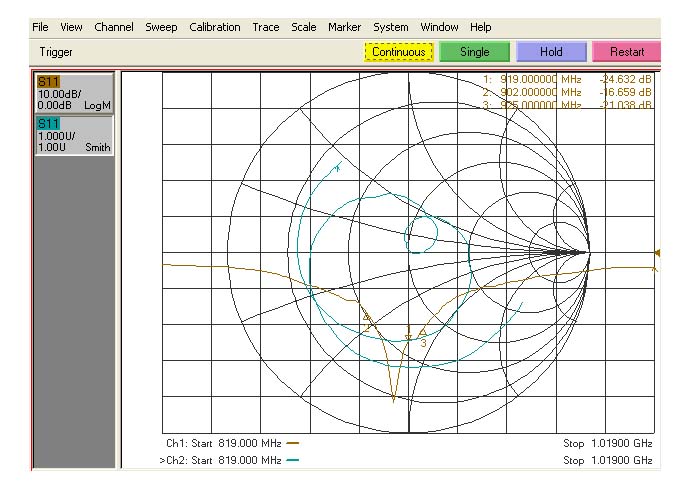
Task: Set trigger to Continuous
Action: (x=398, y=51)
